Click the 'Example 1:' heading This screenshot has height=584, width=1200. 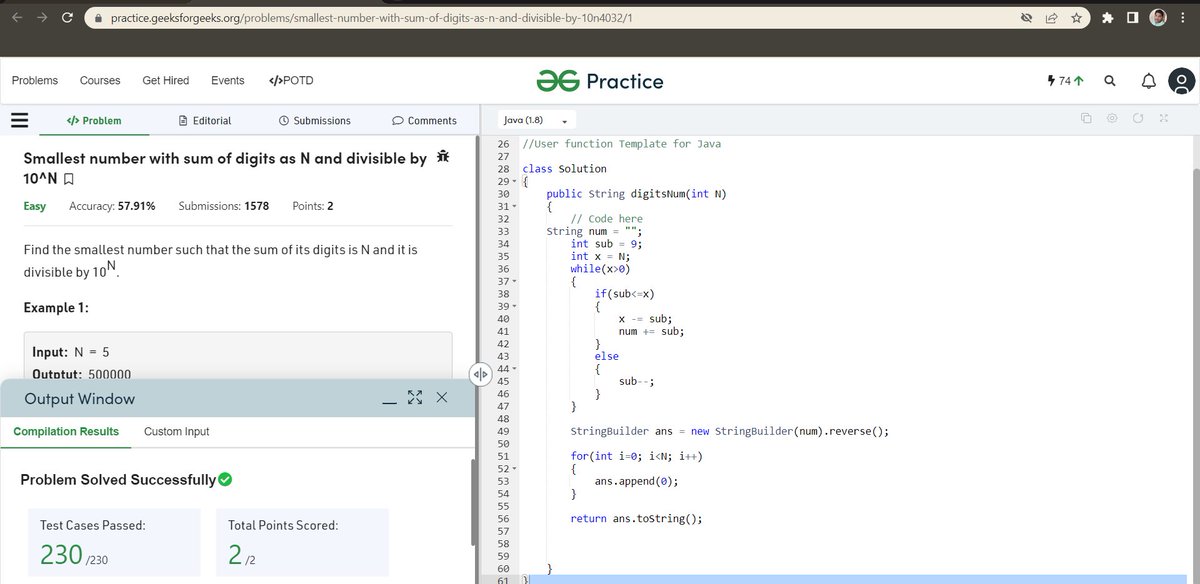tap(56, 308)
